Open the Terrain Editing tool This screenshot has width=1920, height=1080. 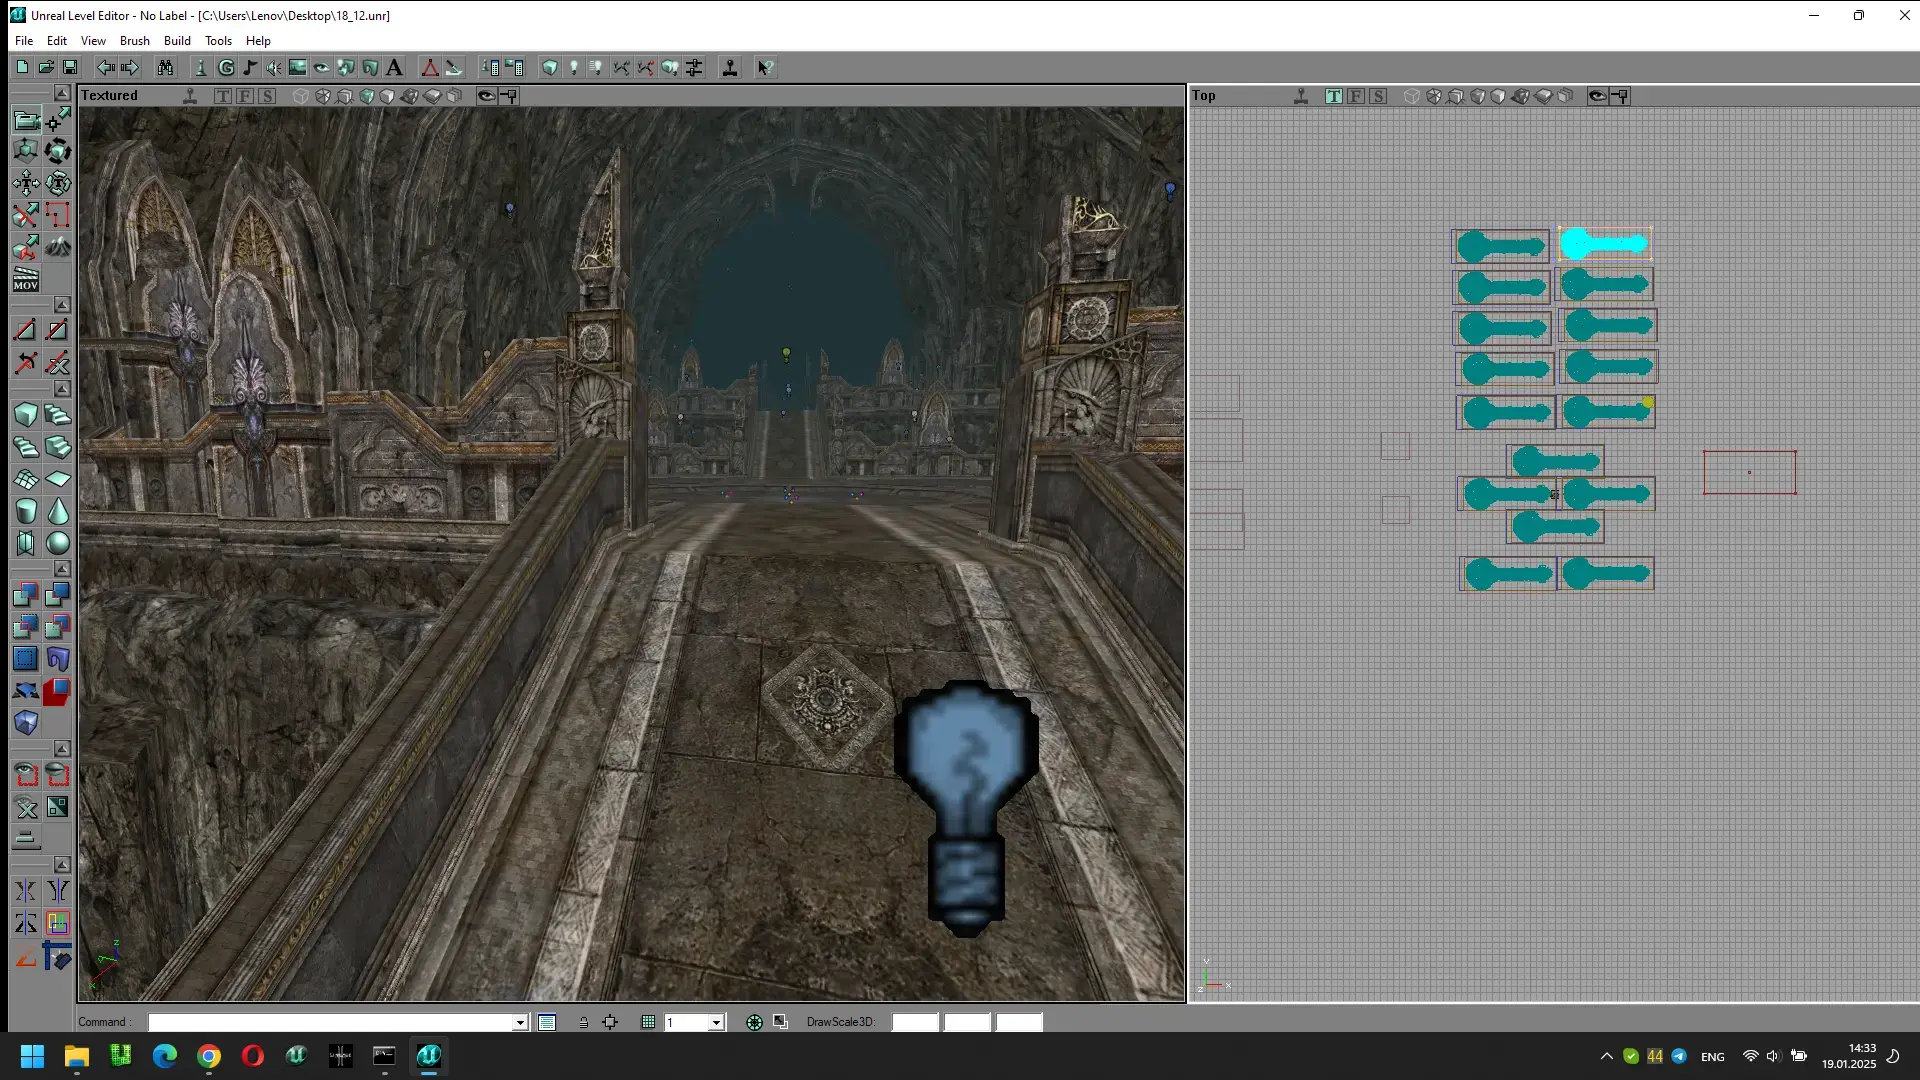tap(58, 246)
